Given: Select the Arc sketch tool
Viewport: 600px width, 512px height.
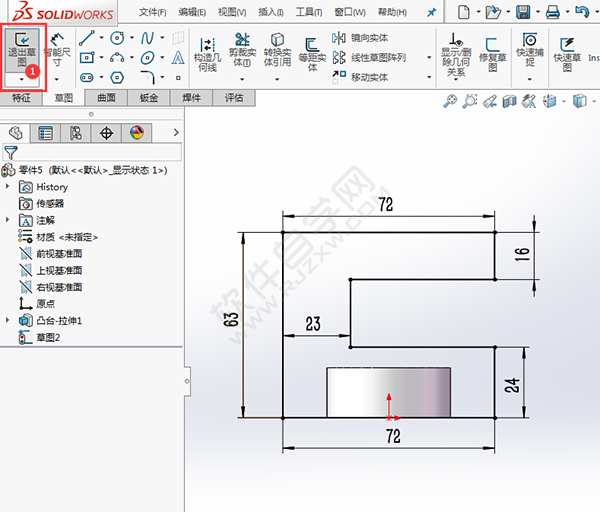Looking at the screenshot, I should click(117, 58).
